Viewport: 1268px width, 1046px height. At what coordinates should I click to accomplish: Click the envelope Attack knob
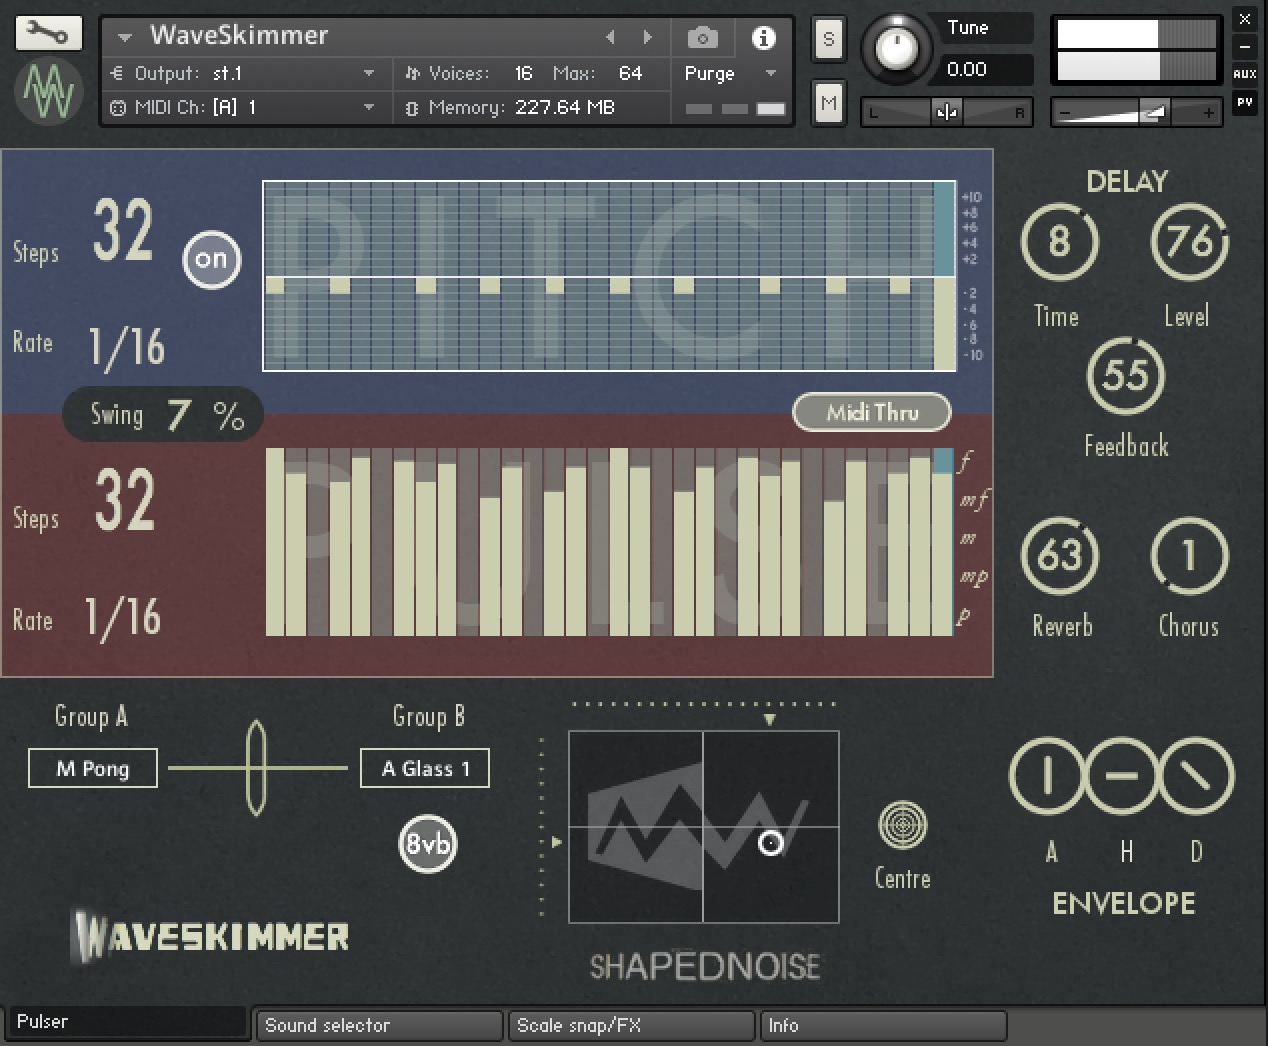[x=1047, y=776]
